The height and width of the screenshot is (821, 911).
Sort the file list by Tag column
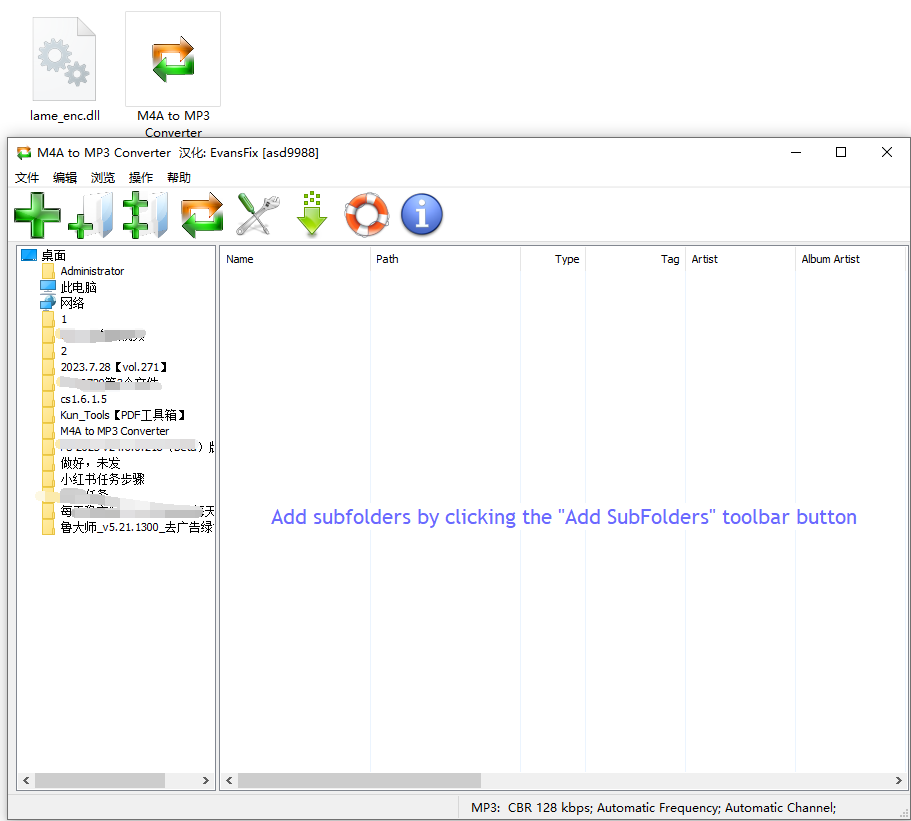pyautogui.click(x=636, y=259)
